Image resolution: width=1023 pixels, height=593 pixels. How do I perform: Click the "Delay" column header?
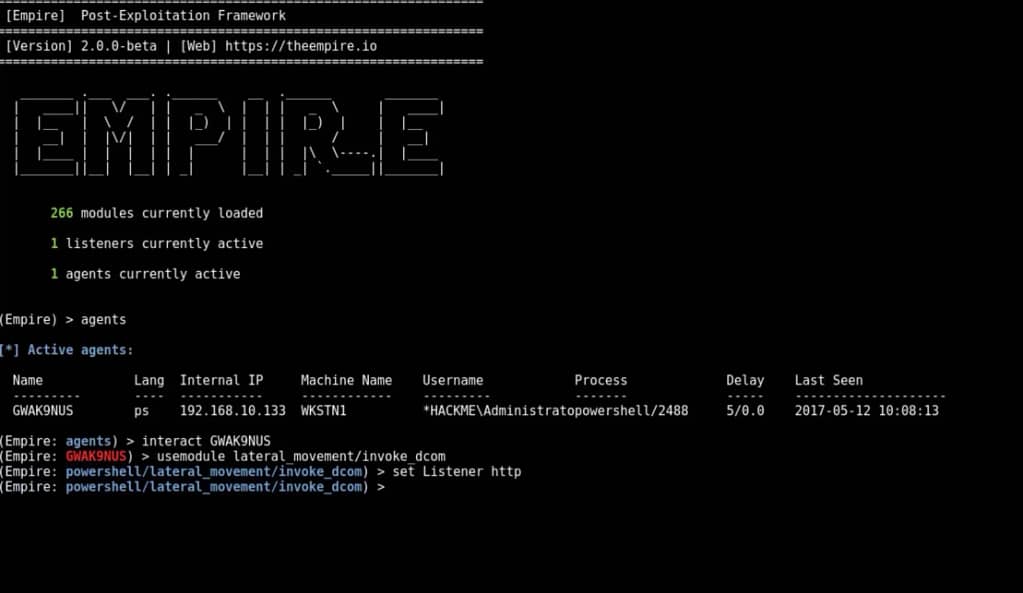point(745,380)
